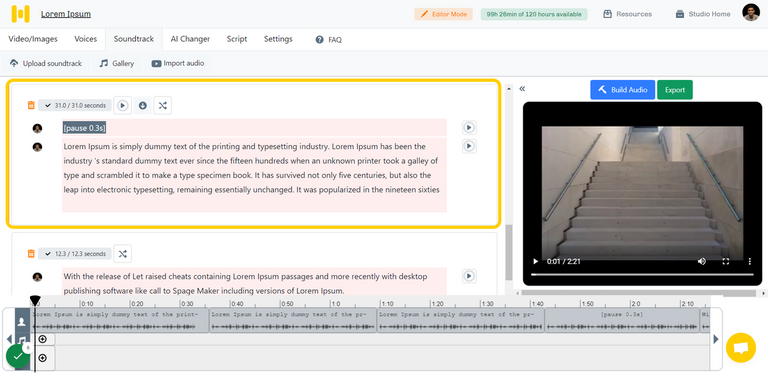This screenshot has height=373, width=768.
Task: Select the [pause 0.3s] timeline clip
Action: click(622, 321)
